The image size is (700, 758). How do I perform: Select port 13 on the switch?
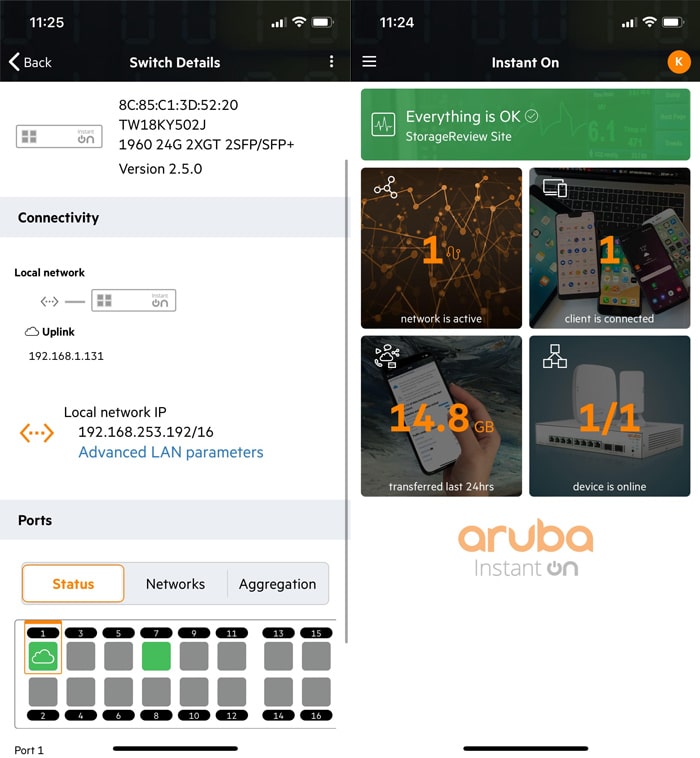point(278,656)
